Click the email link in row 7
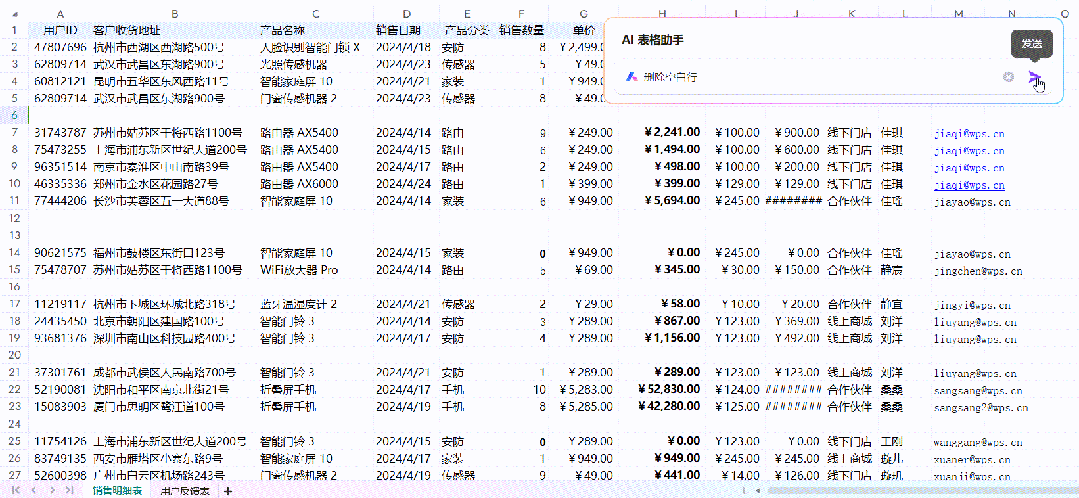Image resolution: width=1079 pixels, height=498 pixels. pos(968,132)
